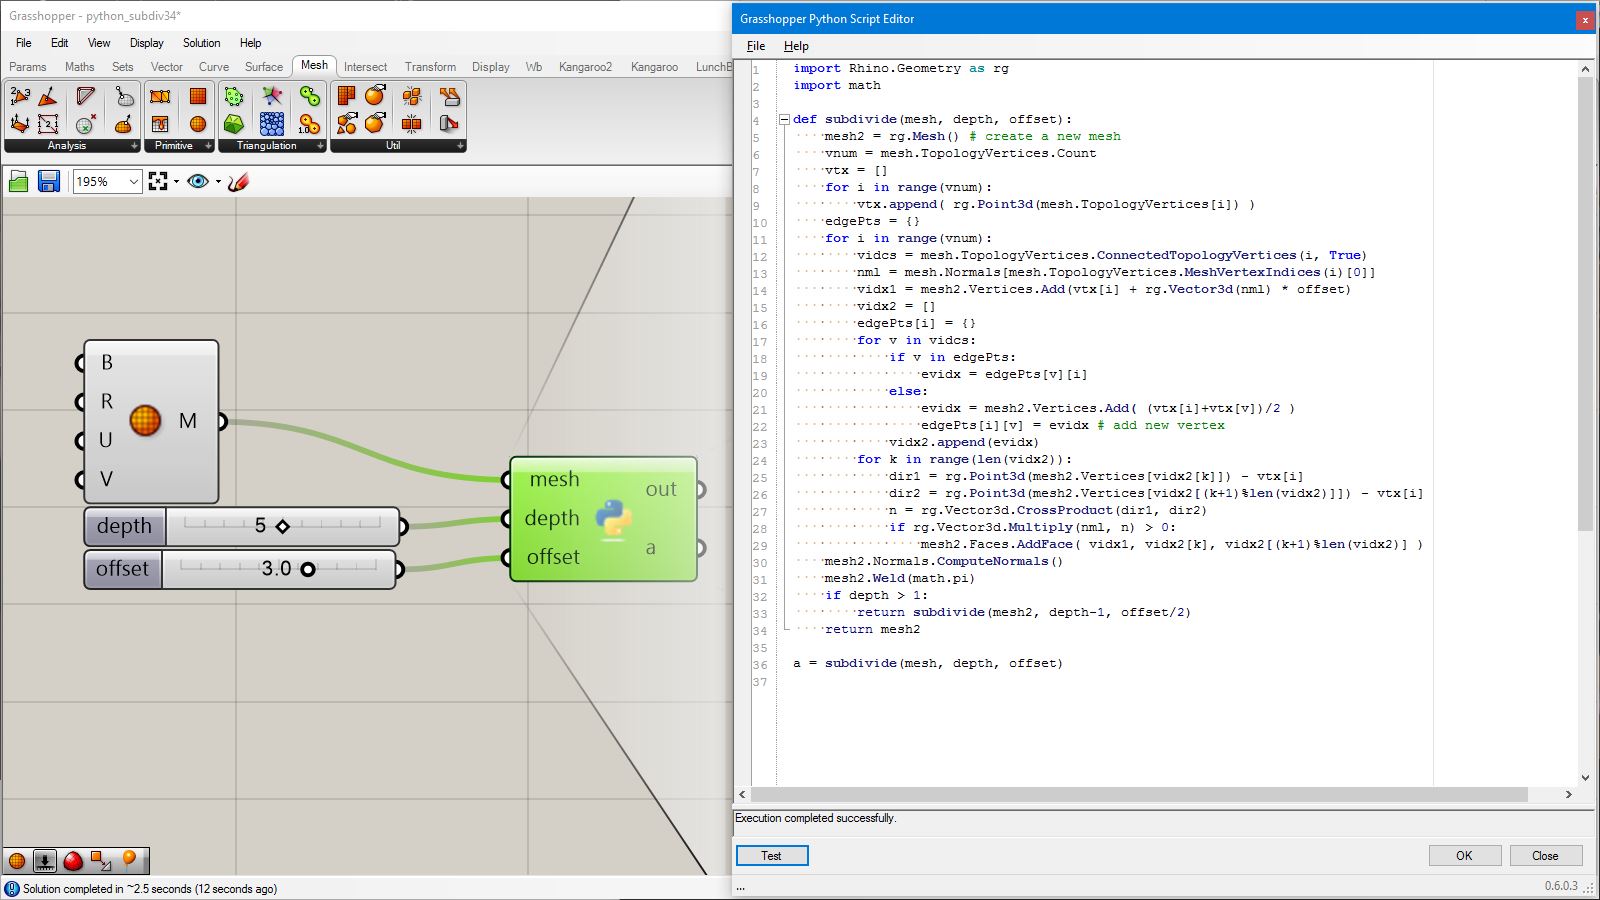The image size is (1600, 900).
Task: Open the 195% zoom level dropdown
Action: coord(133,181)
